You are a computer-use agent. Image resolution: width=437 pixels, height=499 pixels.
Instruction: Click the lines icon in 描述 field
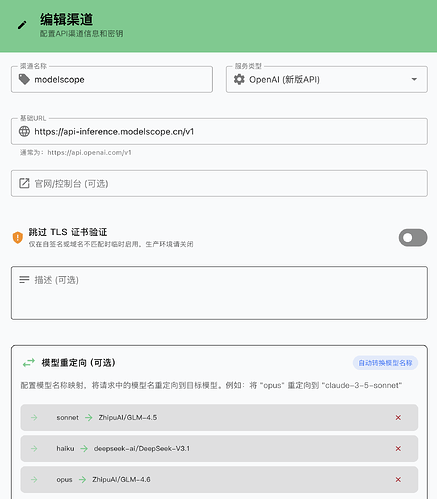click(24, 280)
